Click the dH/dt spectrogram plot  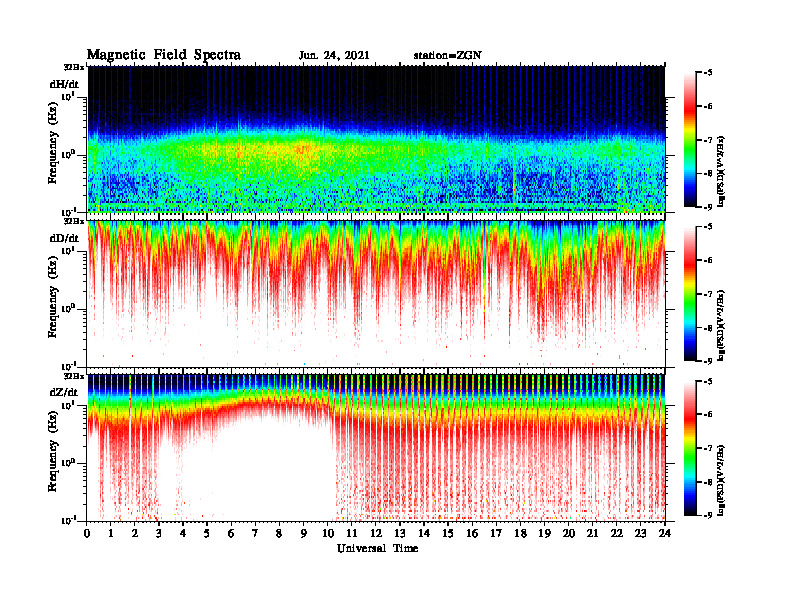point(376,139)
